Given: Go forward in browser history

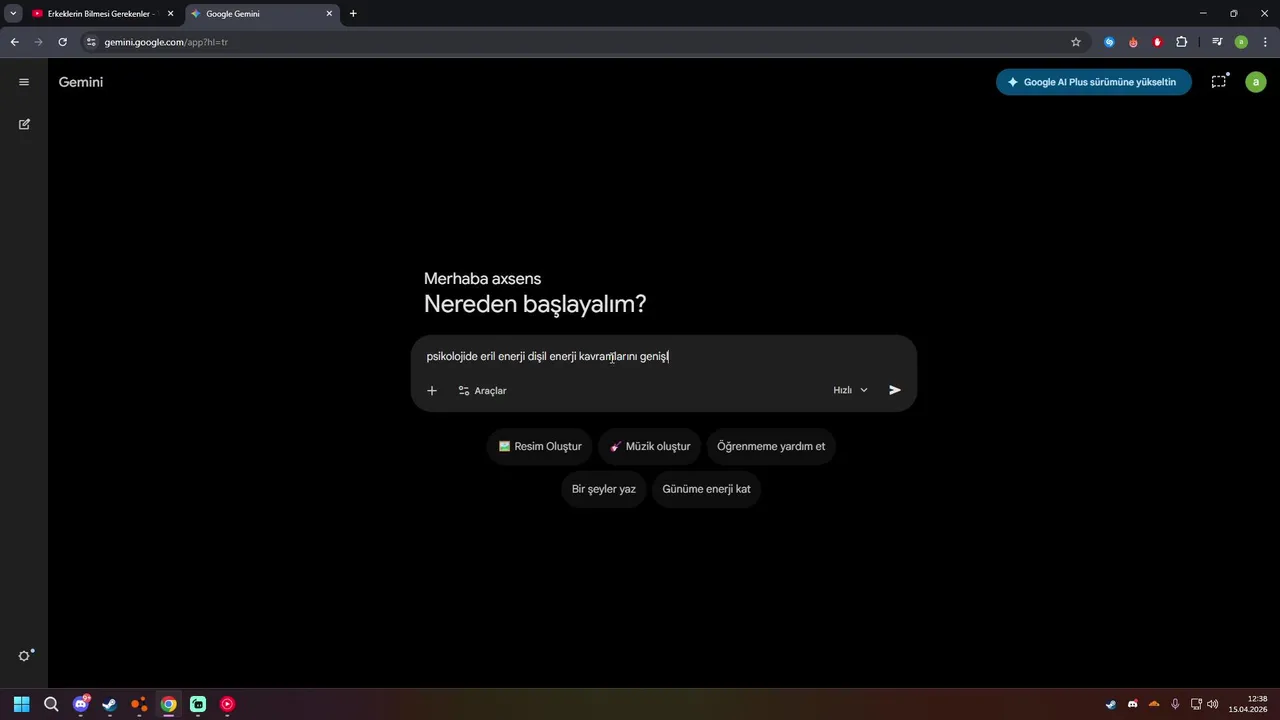Looking at the screenshot, I should pyautogui.click(x=38, y=42).
